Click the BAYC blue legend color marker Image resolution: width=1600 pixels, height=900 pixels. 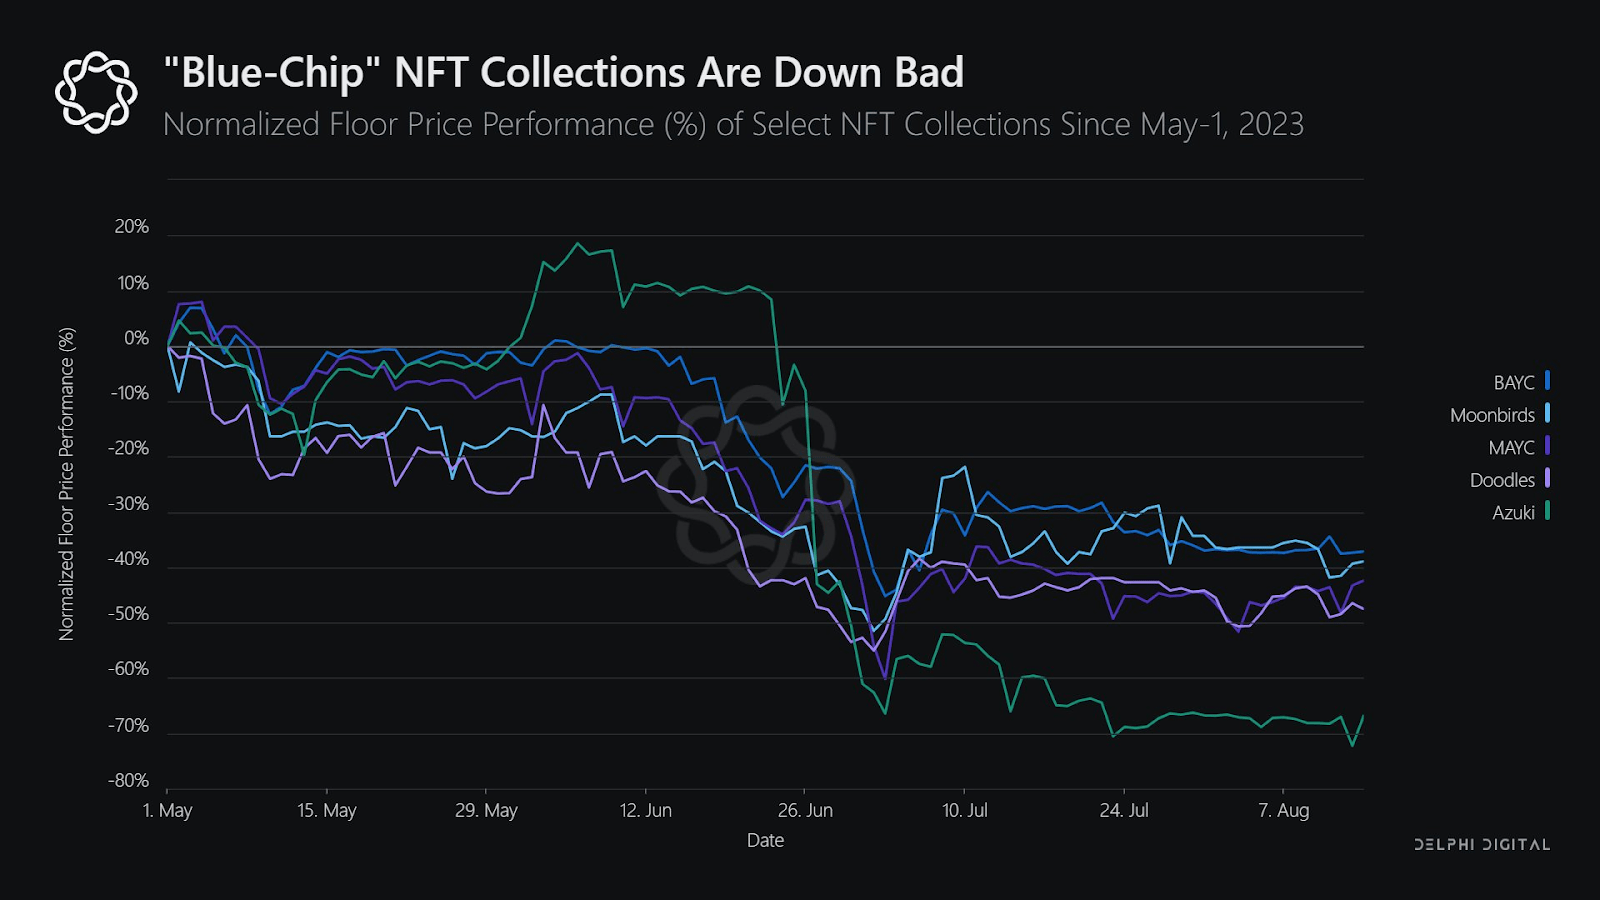point(1547,381)
